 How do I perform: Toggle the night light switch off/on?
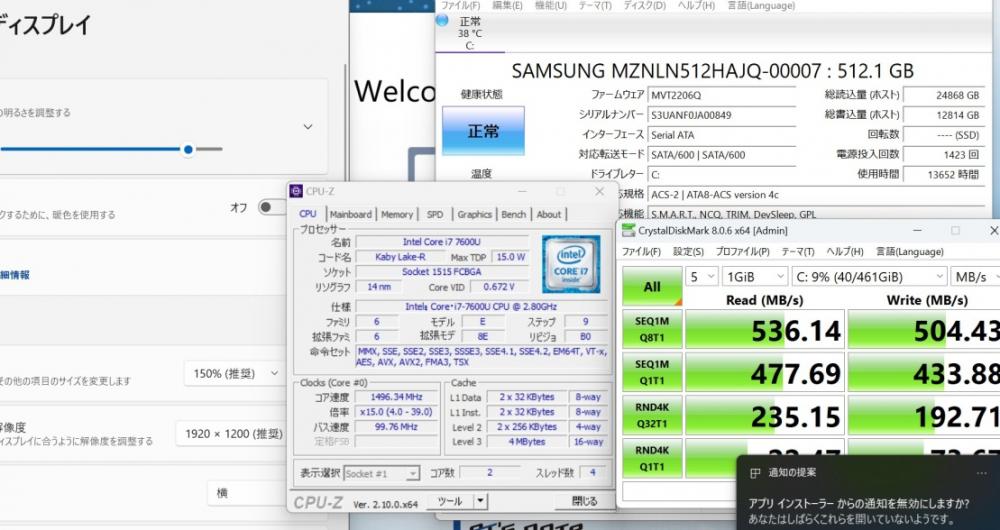tap(272, 207)
